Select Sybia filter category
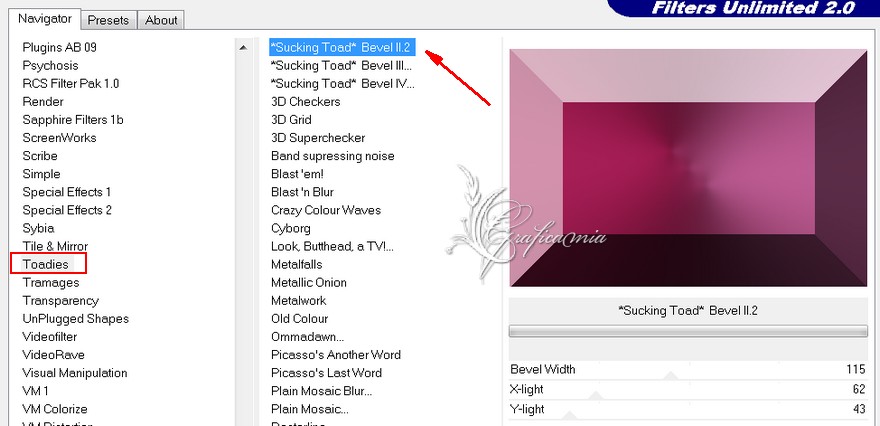880x426 pixels. [38, 228]
